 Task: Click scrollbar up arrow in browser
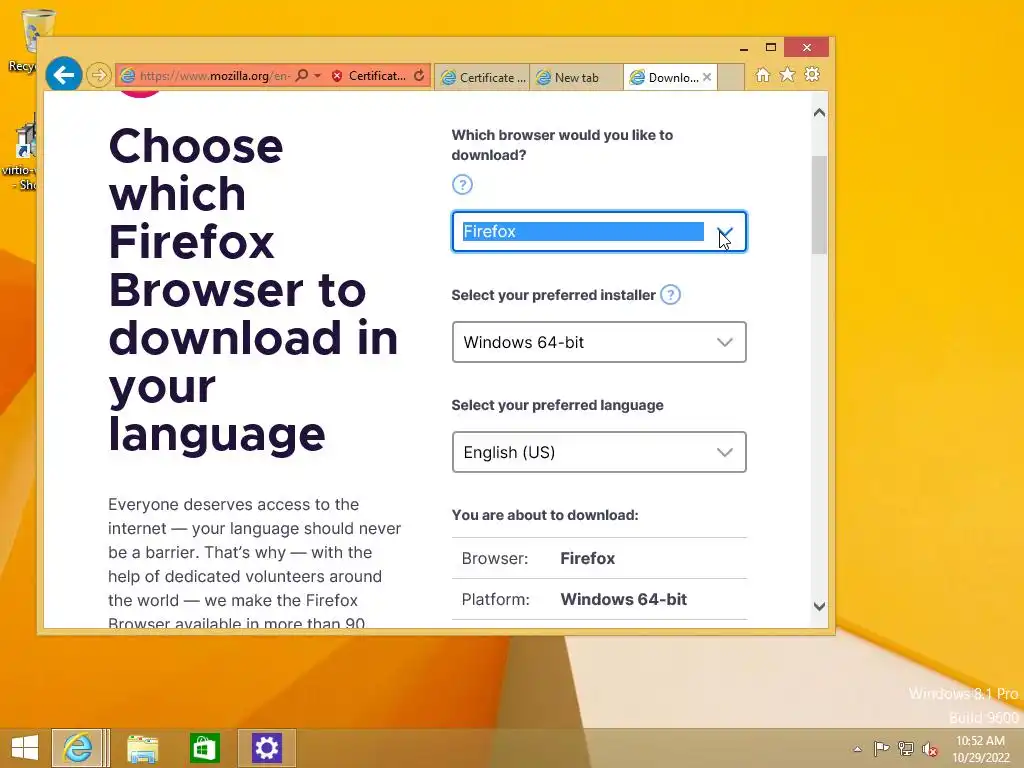pos(820,112)
